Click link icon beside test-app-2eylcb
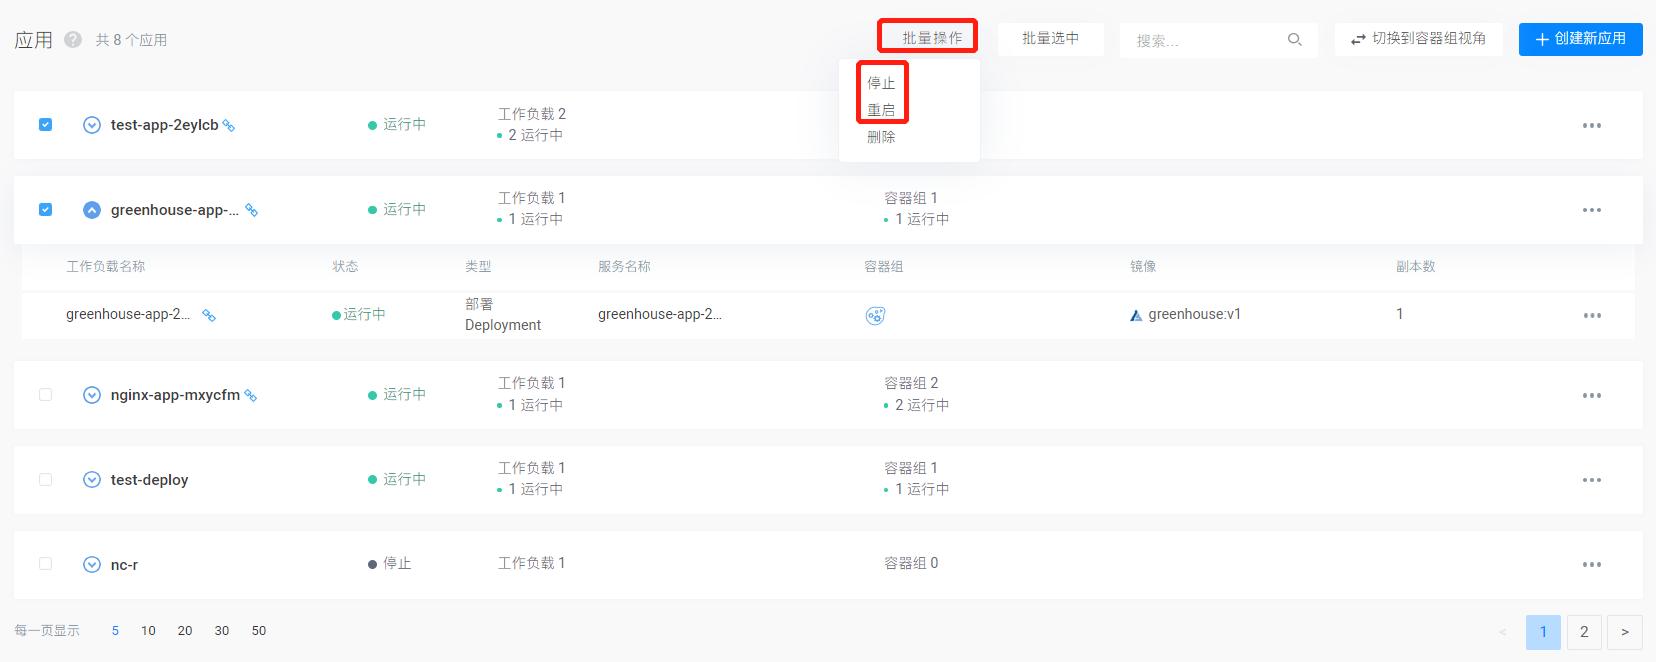 click(229, 126)
